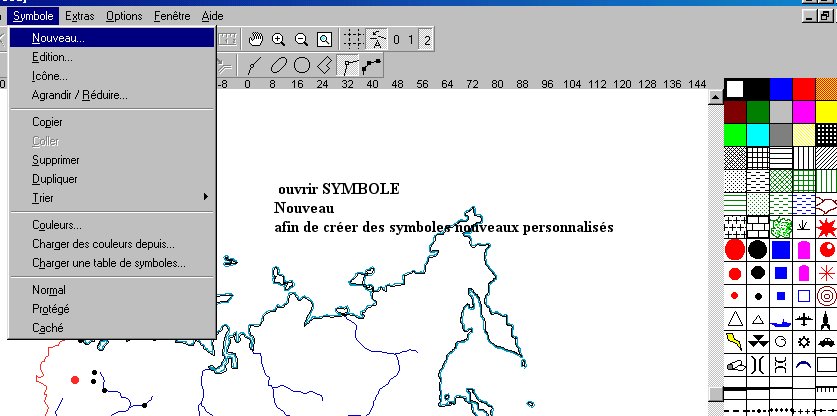Click Charger une table de symboles...
This screenshot has width=837, height=416.
pos(108,263)
